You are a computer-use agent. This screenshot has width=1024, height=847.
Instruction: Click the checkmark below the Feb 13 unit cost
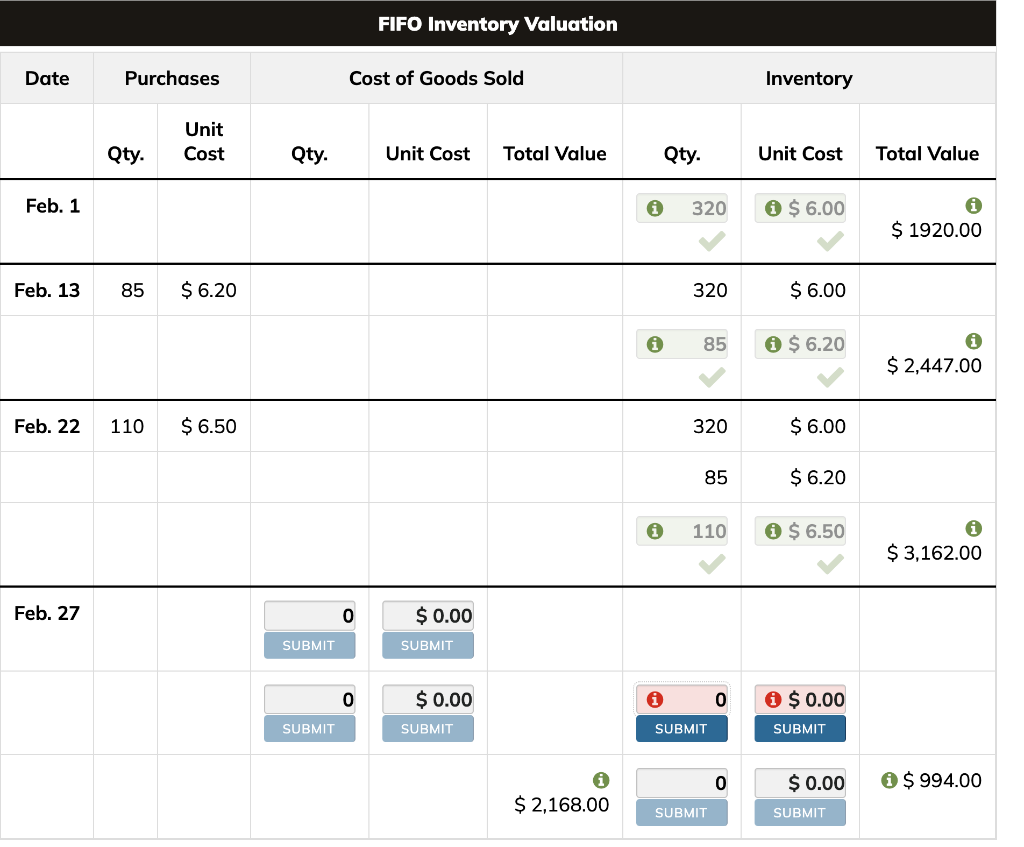click(829, 375)
